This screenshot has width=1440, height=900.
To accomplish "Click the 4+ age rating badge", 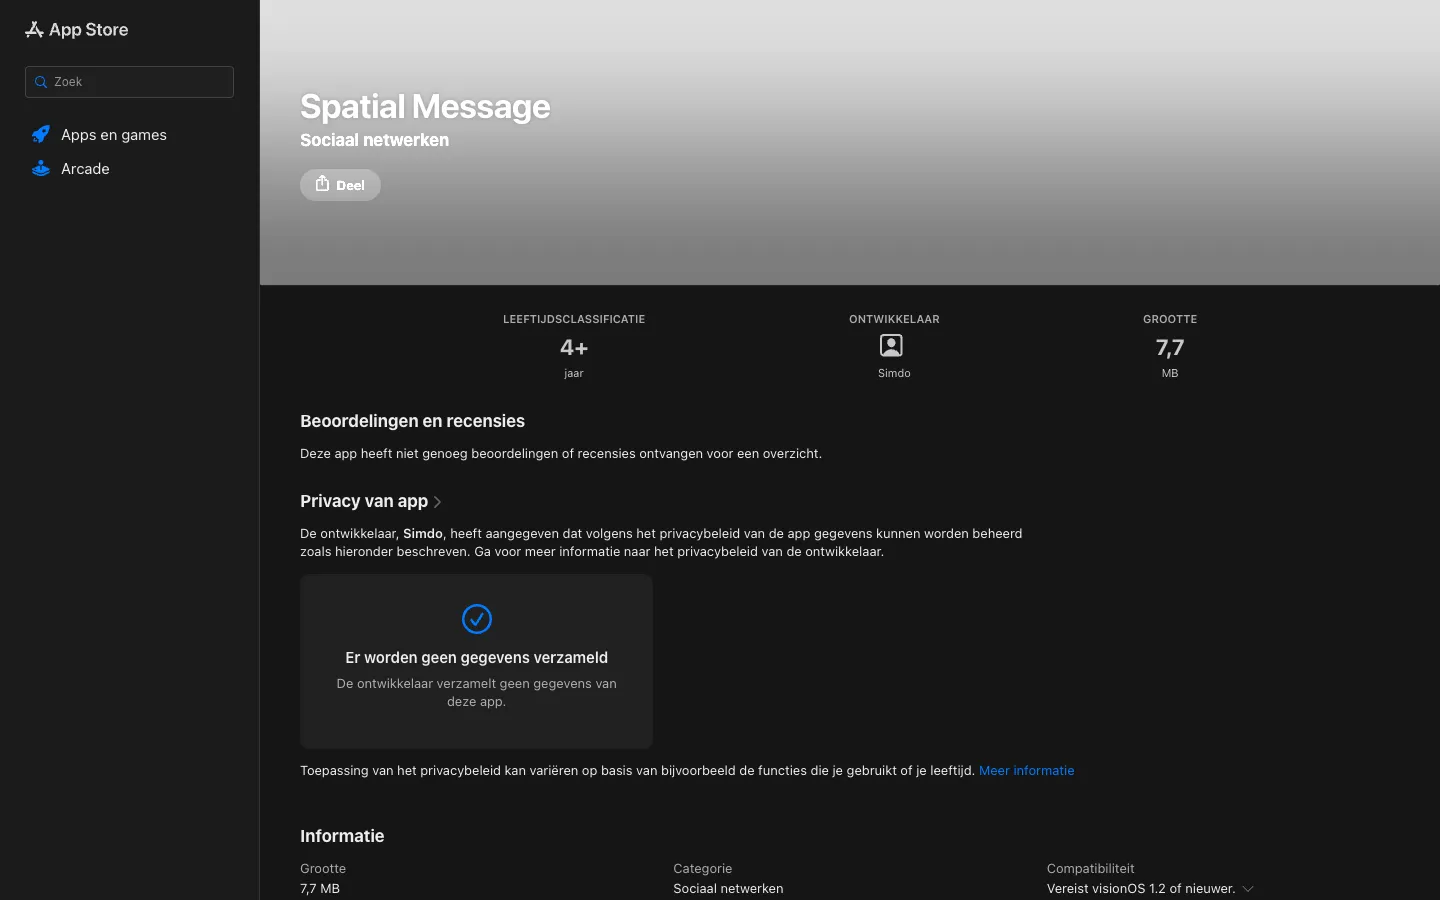I will (574, 348).
